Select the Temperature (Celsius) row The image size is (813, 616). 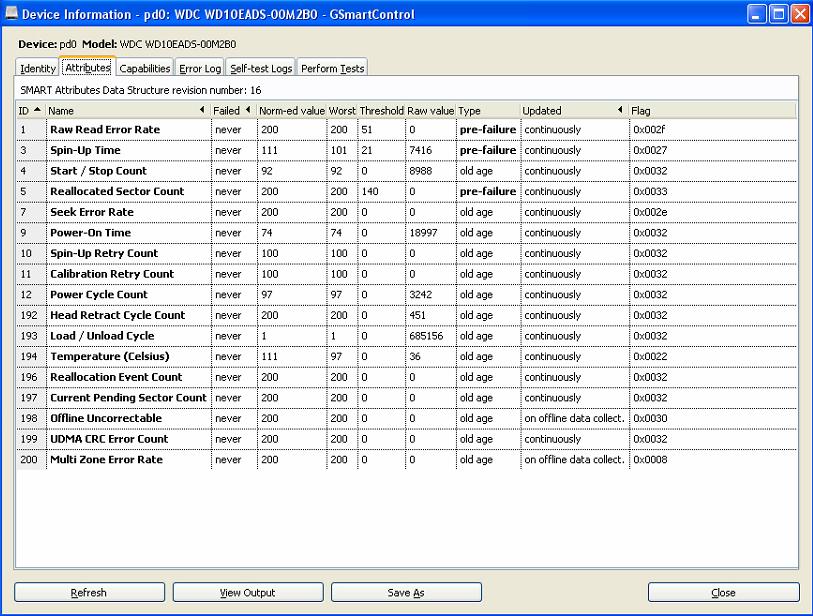point(406,357)
